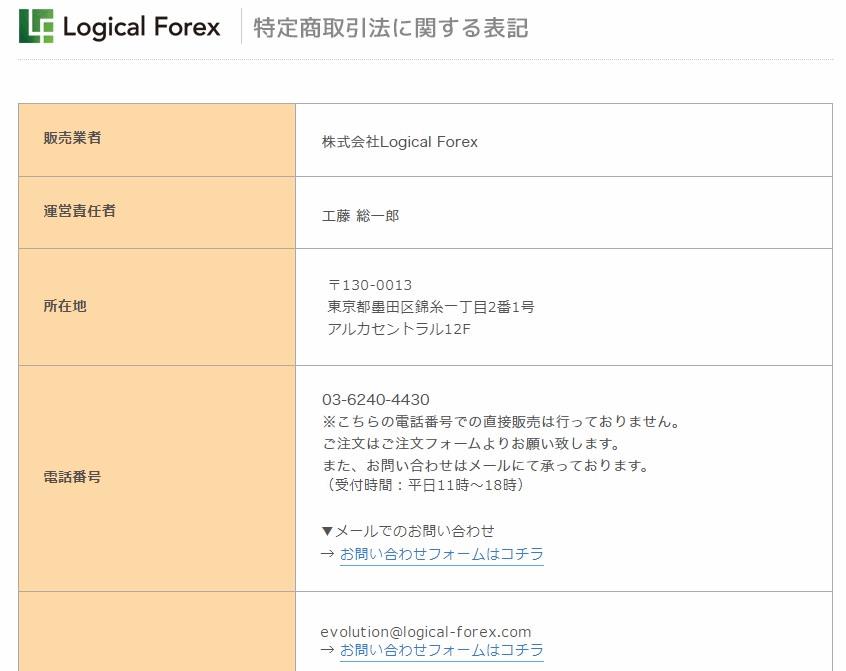
Task: Click the 販売業者 row header
Action: 72,138
